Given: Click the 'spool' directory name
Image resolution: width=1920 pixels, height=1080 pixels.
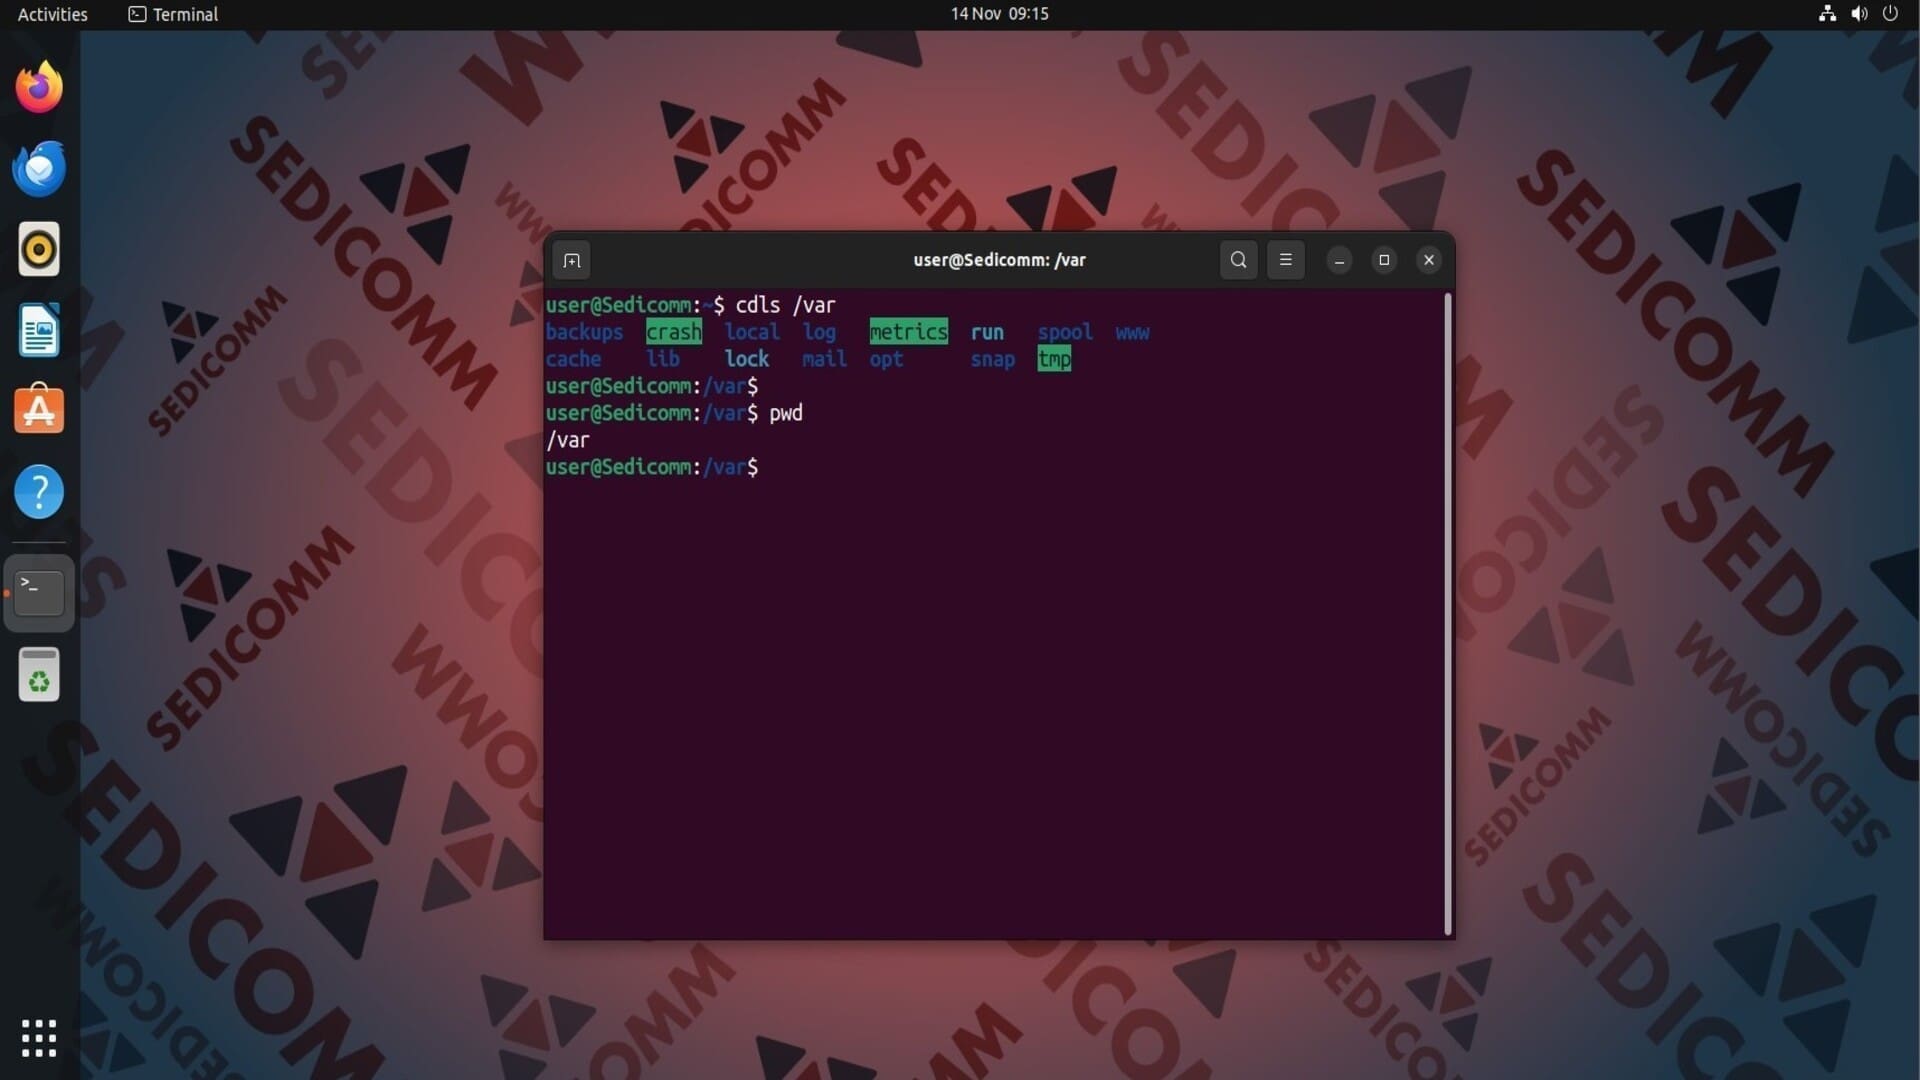Looking at the screenshot, I should 1065,332.
